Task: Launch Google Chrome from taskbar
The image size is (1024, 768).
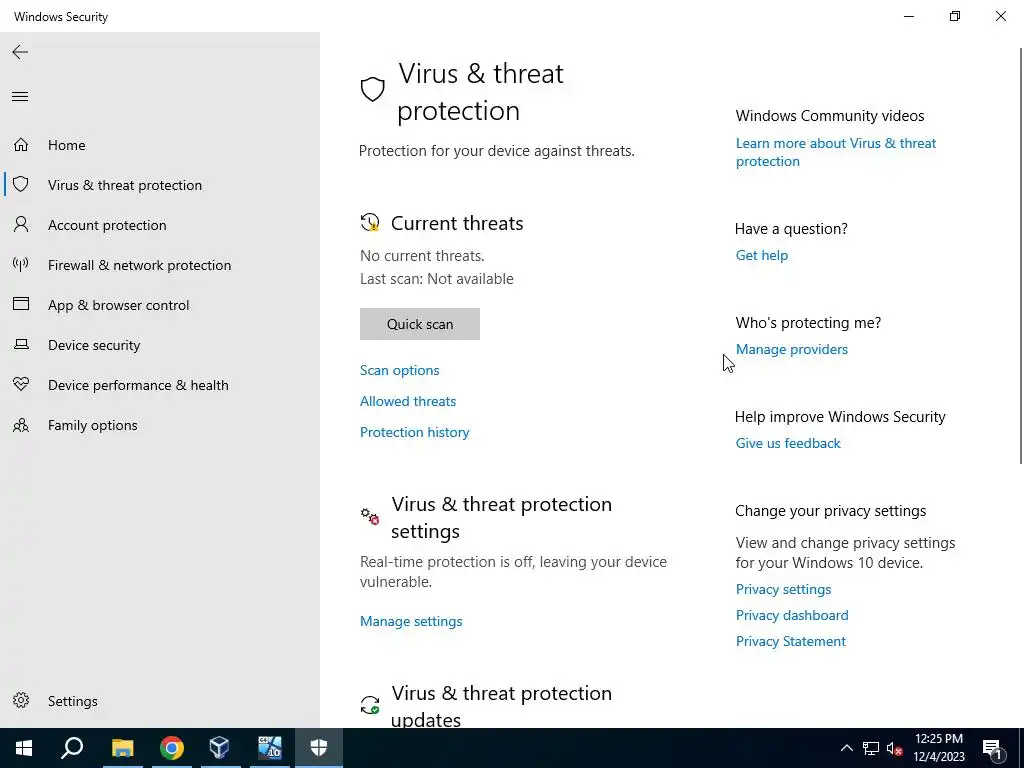Action: 172,748
